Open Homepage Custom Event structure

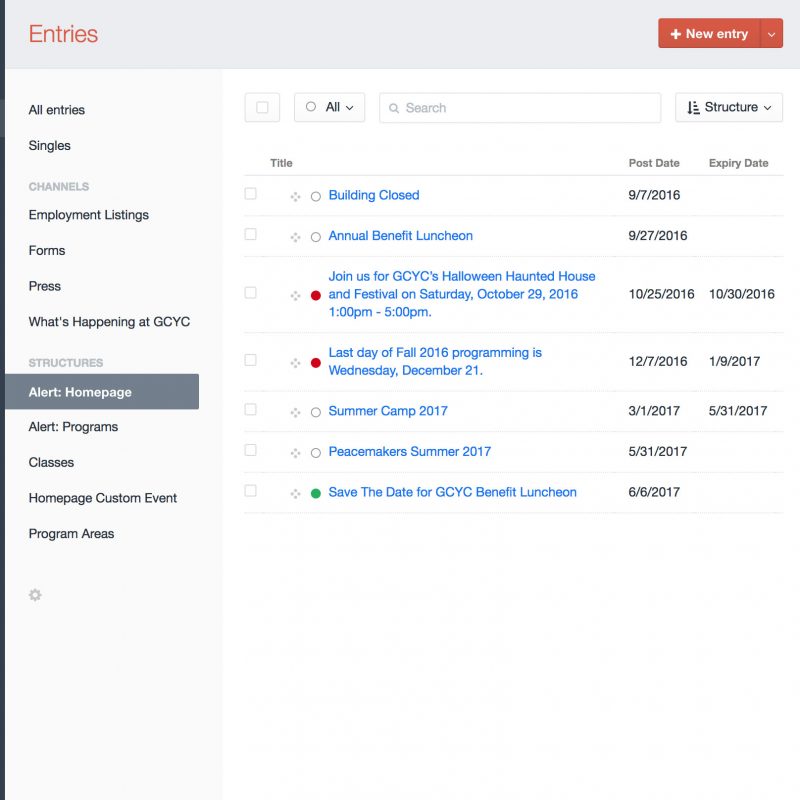click(103, 498)
